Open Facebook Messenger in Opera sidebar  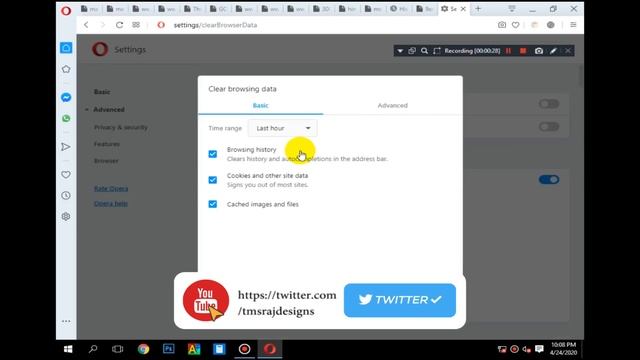(x=66, y=98)
